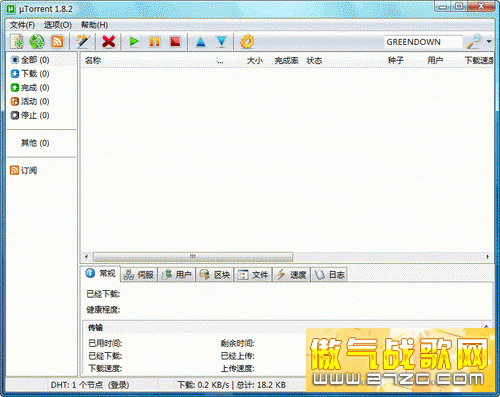Sort by 大小 column header
The width and height of the screenshot is (500, 397).
255,61
